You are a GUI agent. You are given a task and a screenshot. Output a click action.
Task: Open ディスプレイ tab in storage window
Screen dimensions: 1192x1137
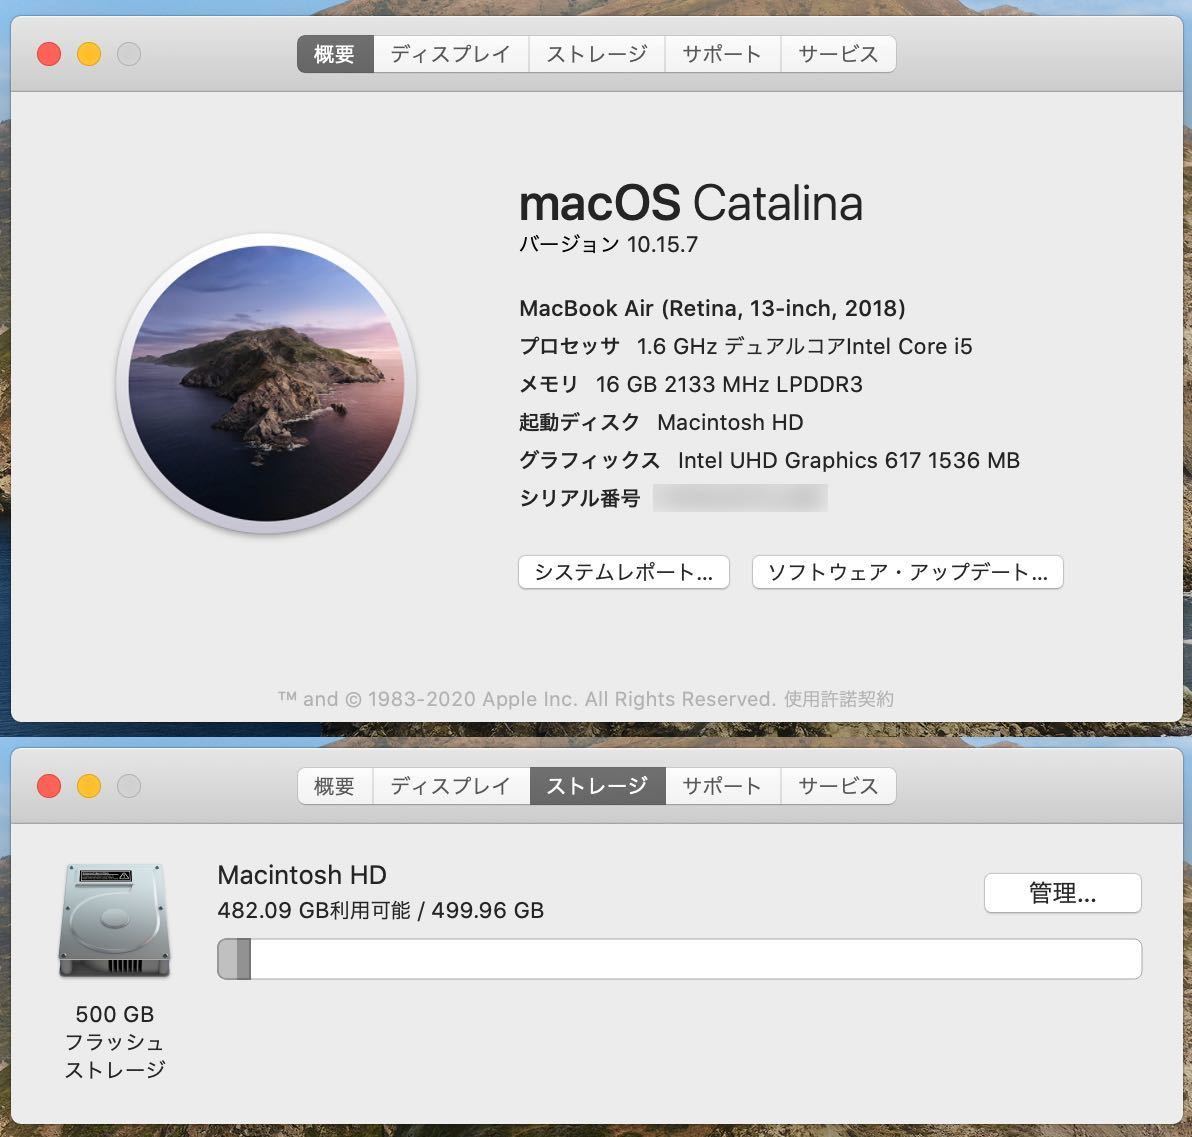(x=451, y=786)
